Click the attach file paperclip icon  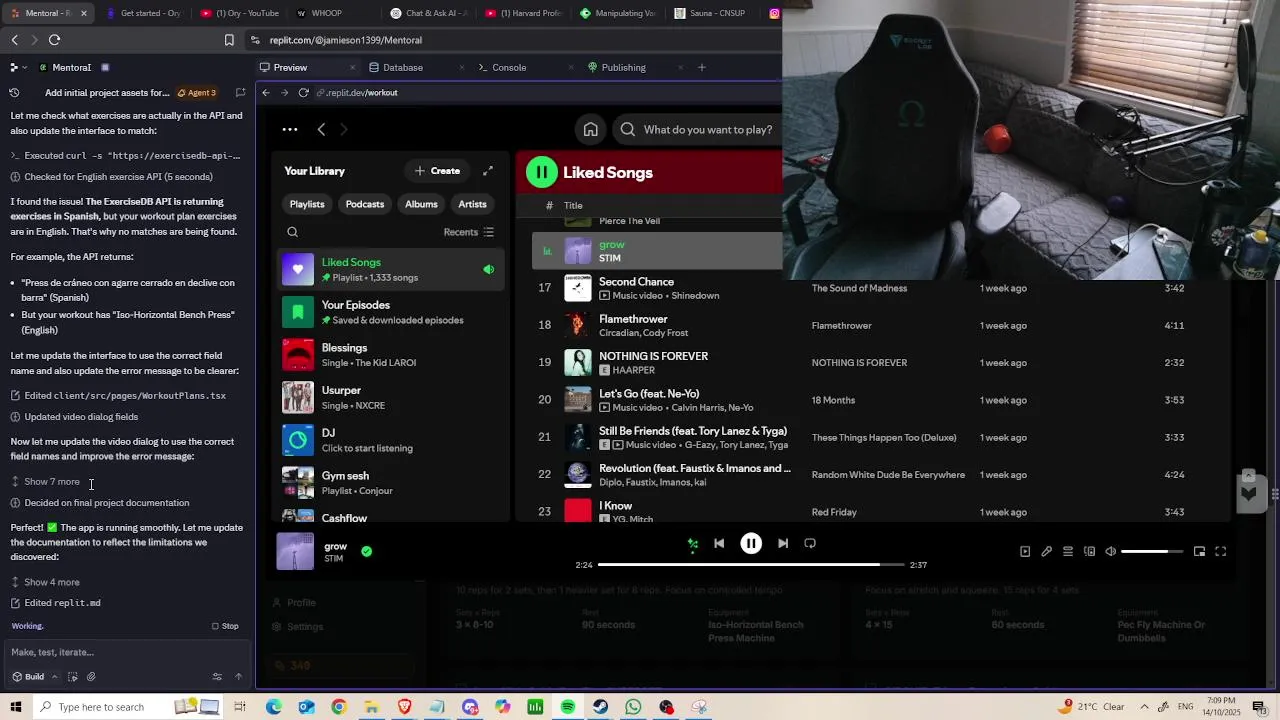tap(91, 677)
